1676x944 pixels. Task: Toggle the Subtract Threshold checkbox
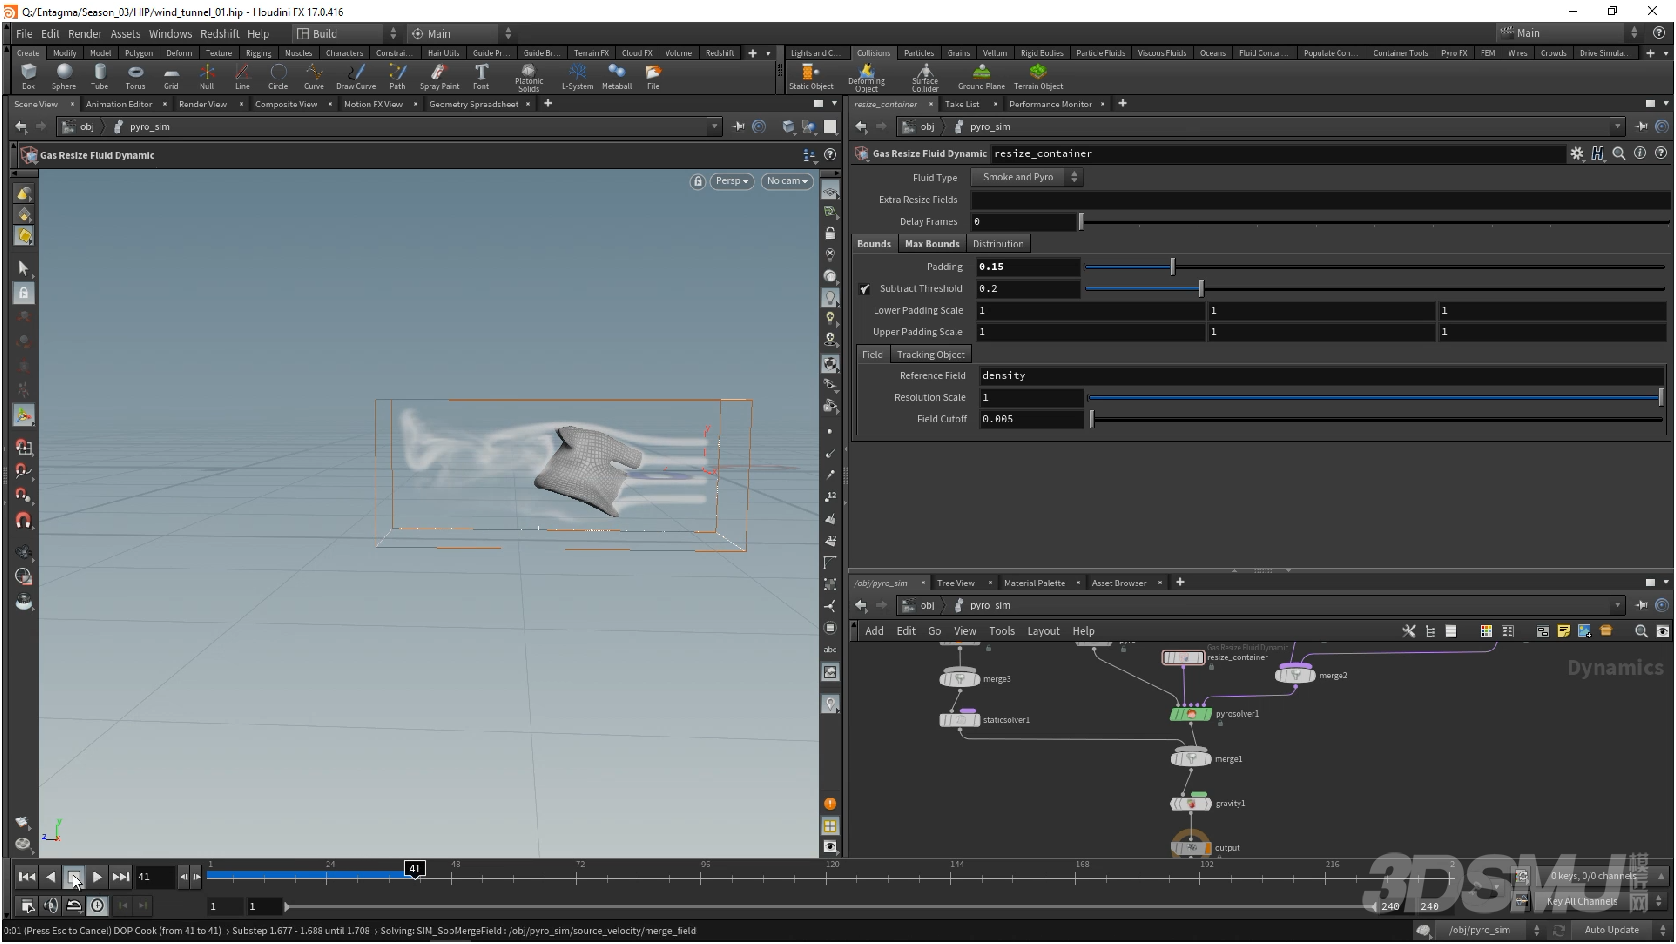tap(865, 289)
